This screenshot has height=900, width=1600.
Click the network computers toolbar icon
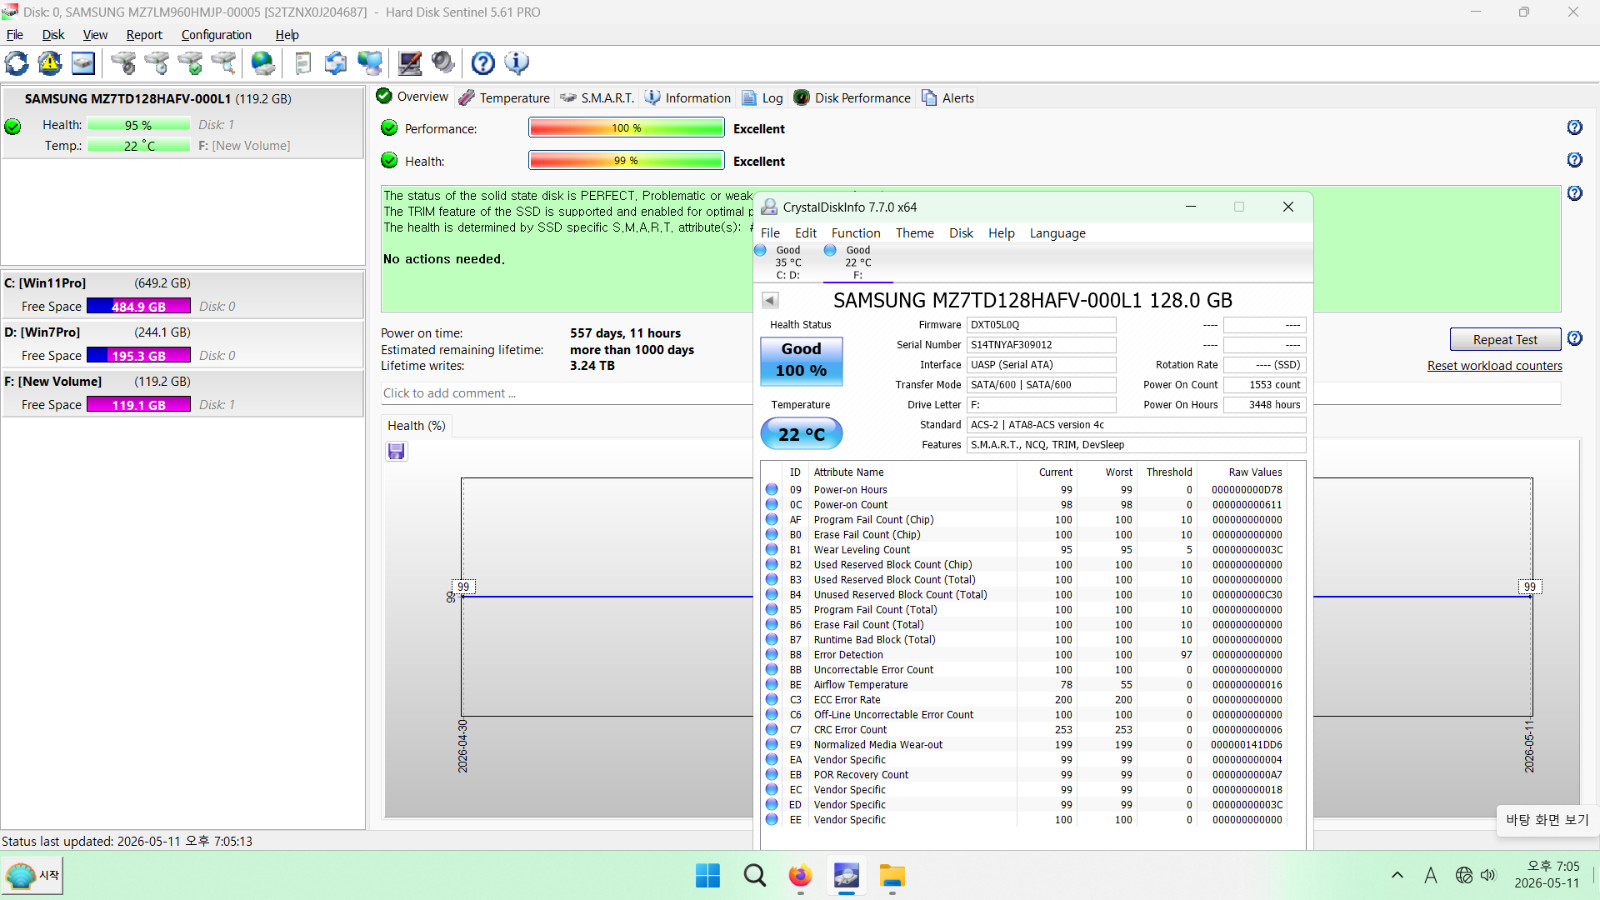pos(370,63)
